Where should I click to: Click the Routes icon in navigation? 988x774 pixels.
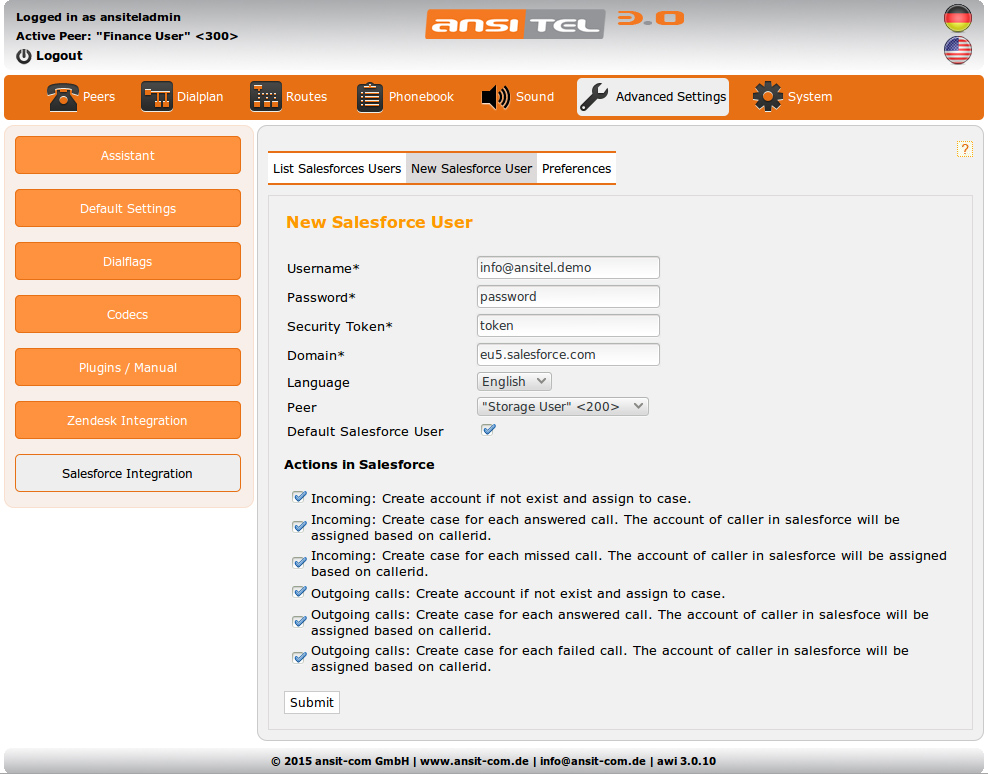266,97
